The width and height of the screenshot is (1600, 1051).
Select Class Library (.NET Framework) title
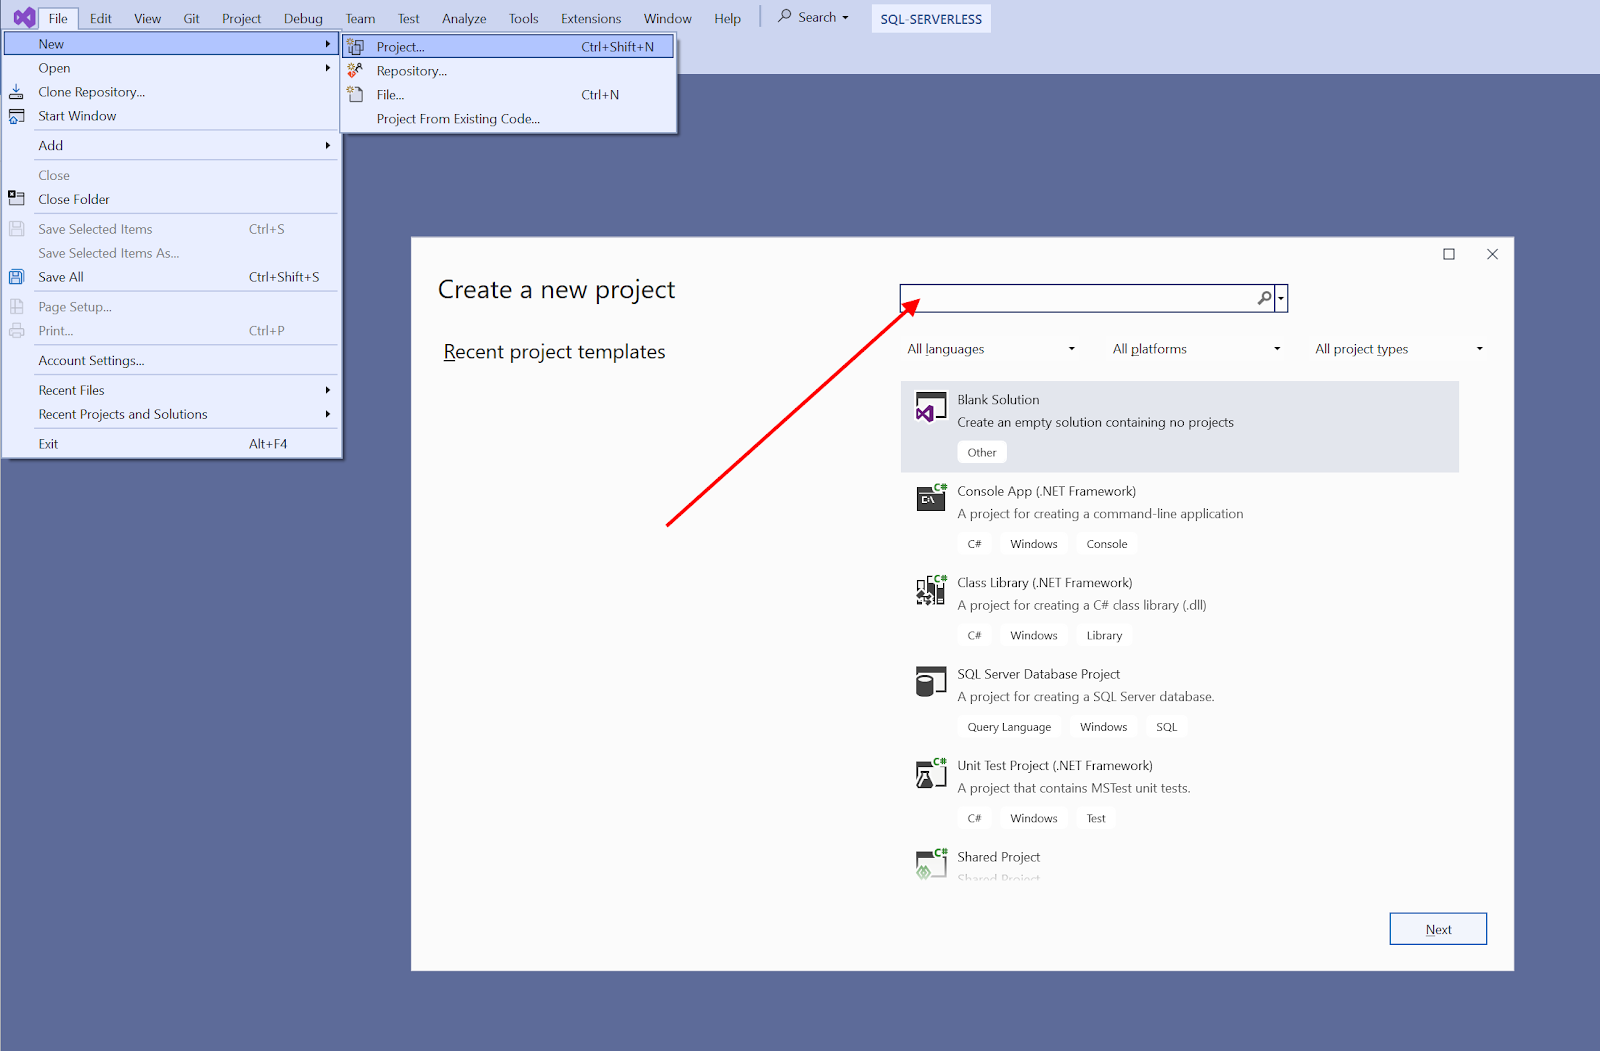click(1045, 582)
